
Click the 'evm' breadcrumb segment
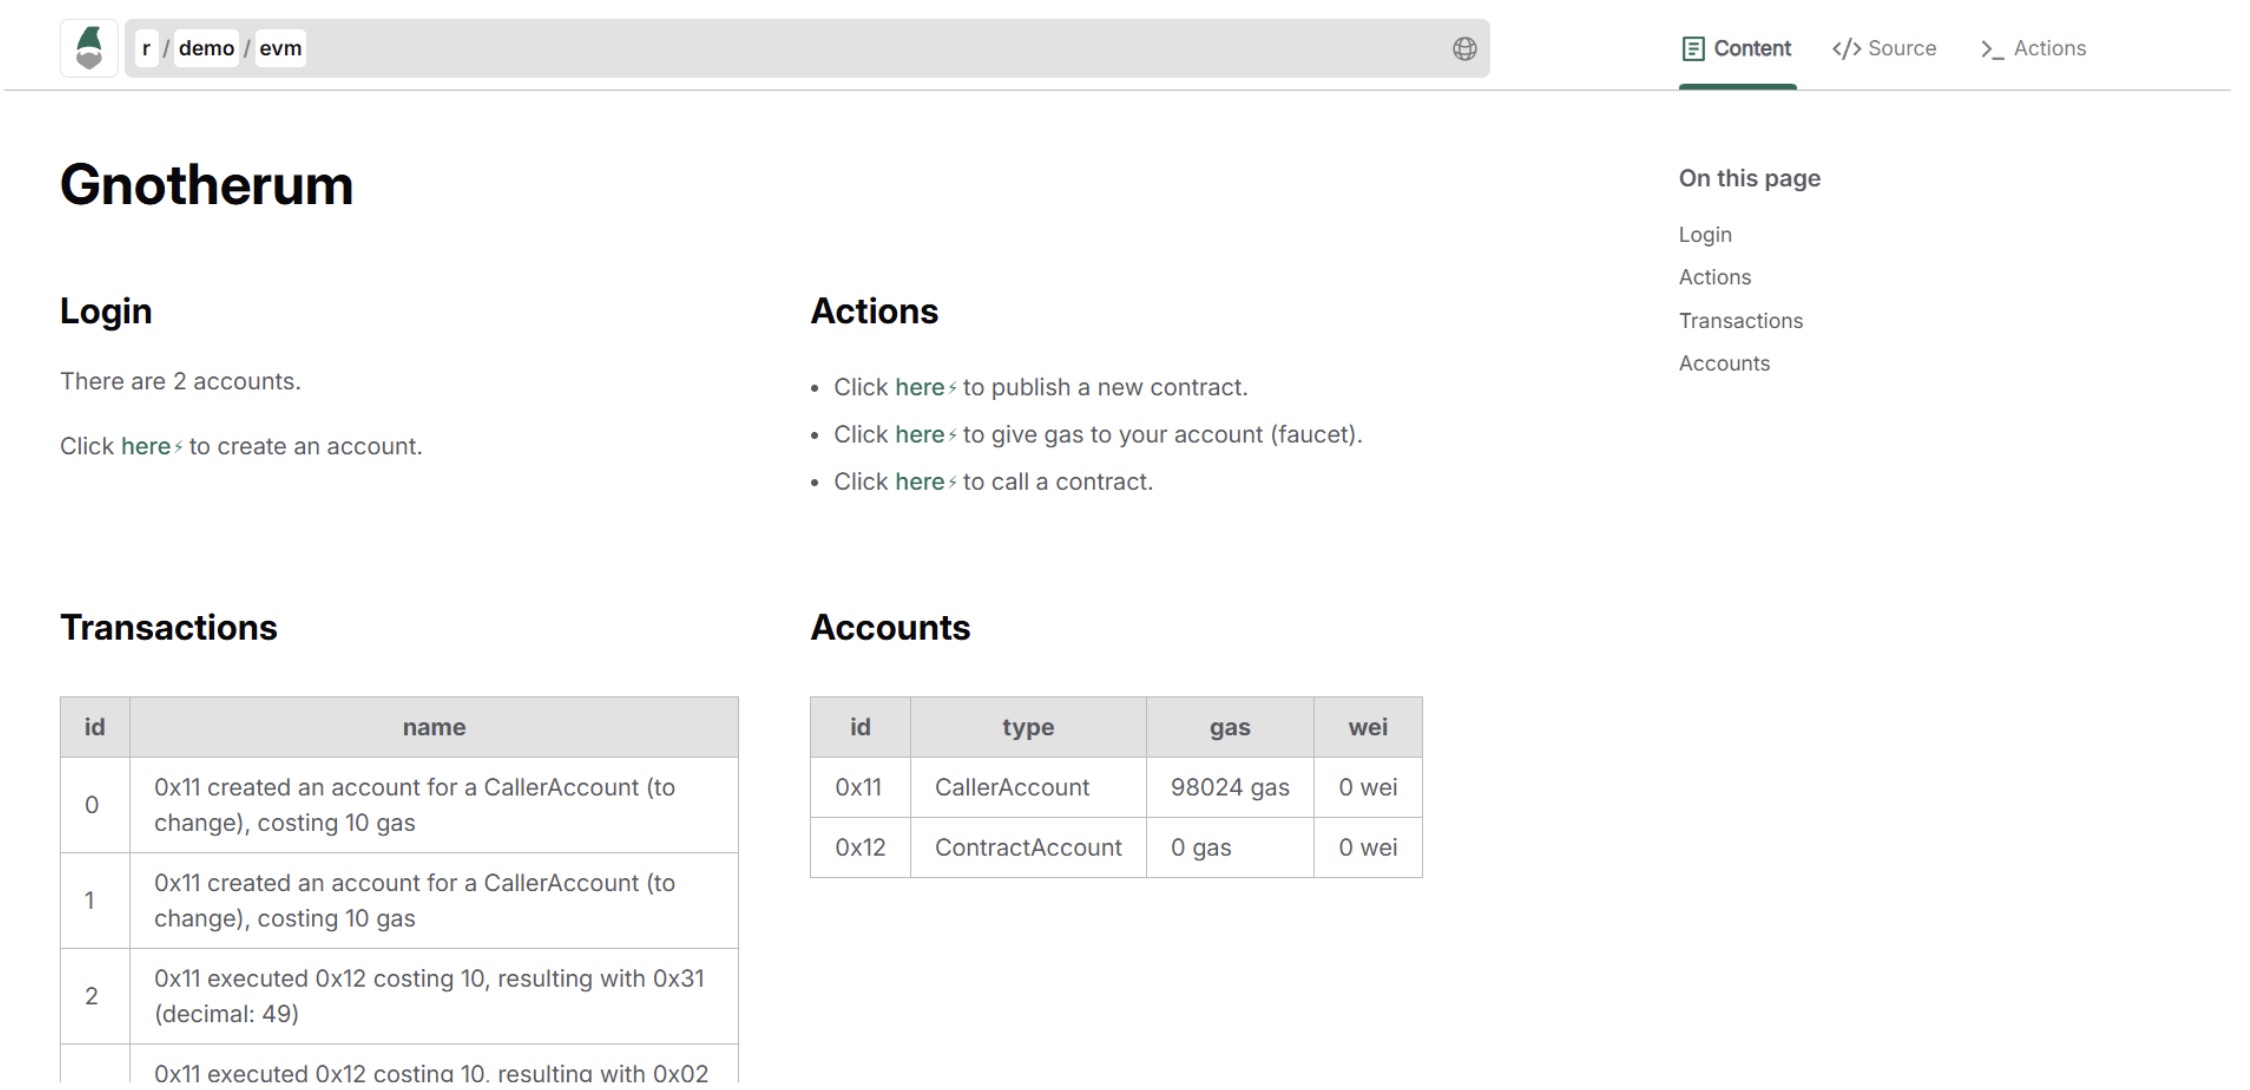point(280,48)
